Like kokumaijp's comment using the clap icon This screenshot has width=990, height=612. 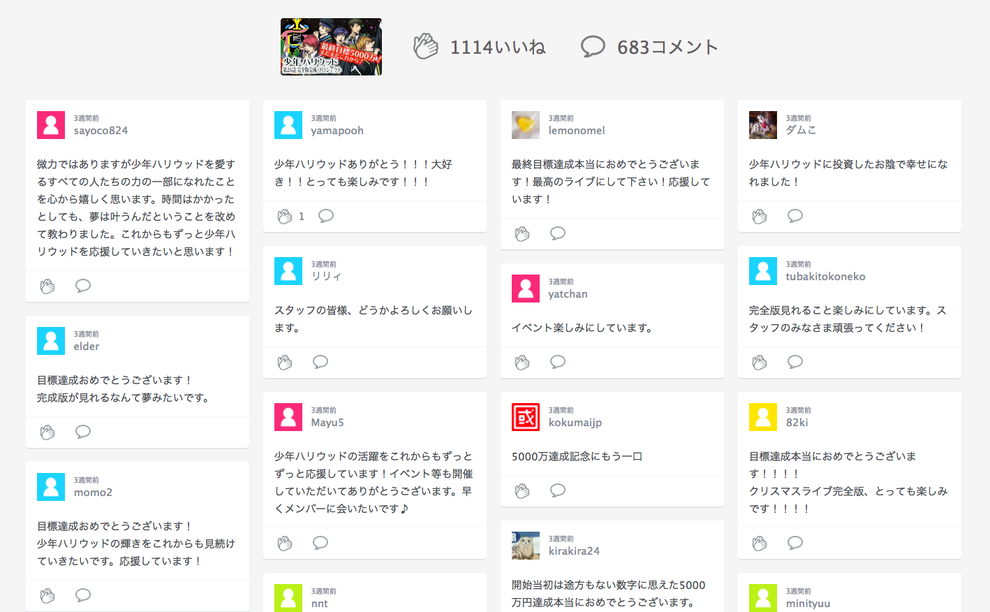[521, 491]
